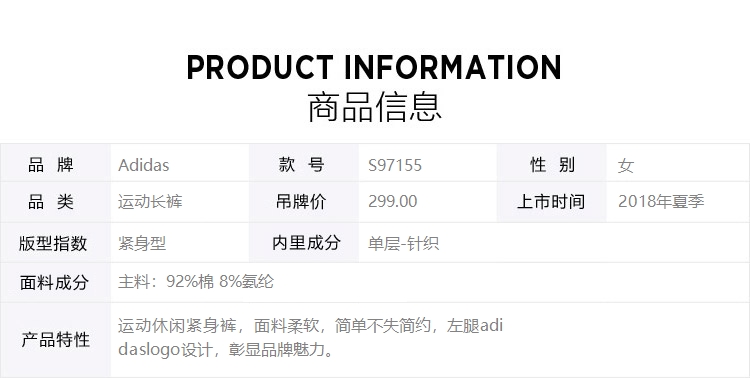
Task: Select the 上市时间 label cell
Action: [x=551, y=202]
